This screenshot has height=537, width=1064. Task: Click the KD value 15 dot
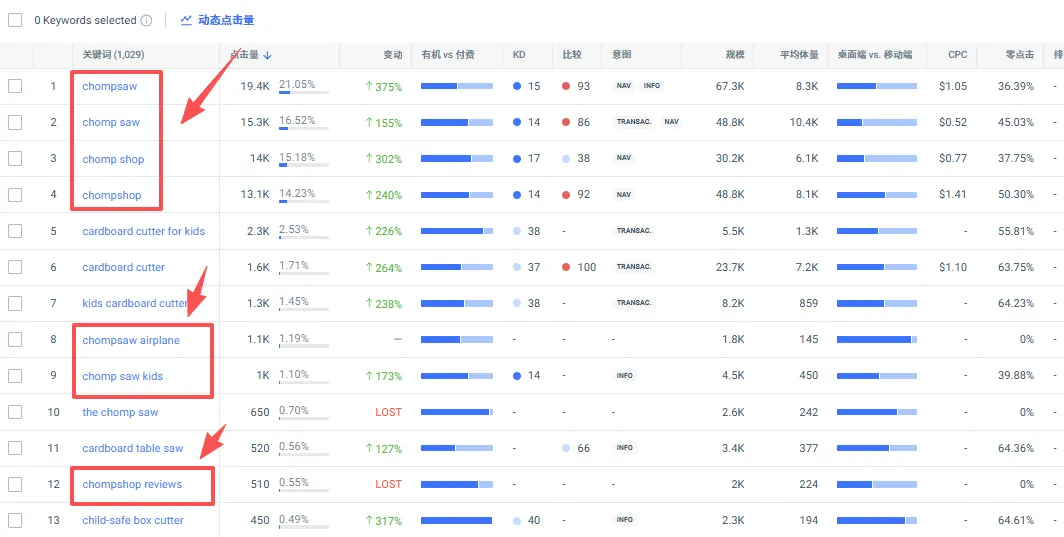pos(518,86)
